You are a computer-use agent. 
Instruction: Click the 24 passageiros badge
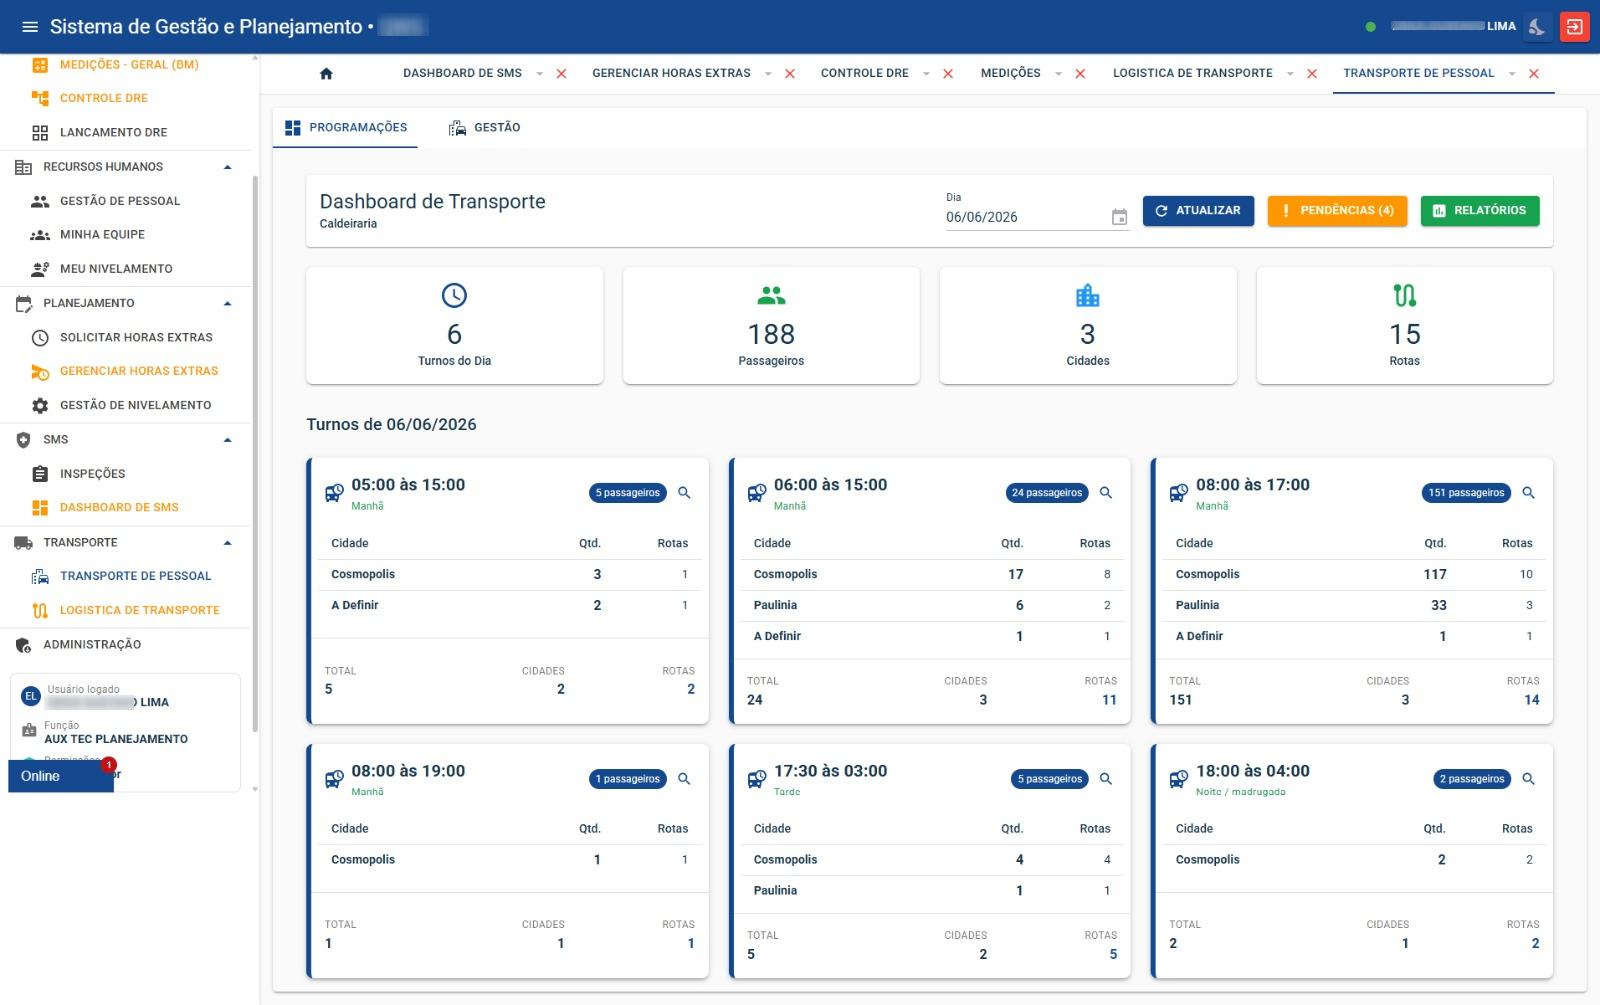point(1046,493)
